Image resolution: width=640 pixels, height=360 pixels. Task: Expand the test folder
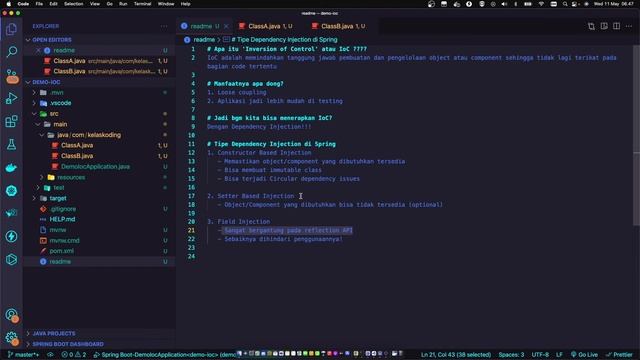click(59, 188)
